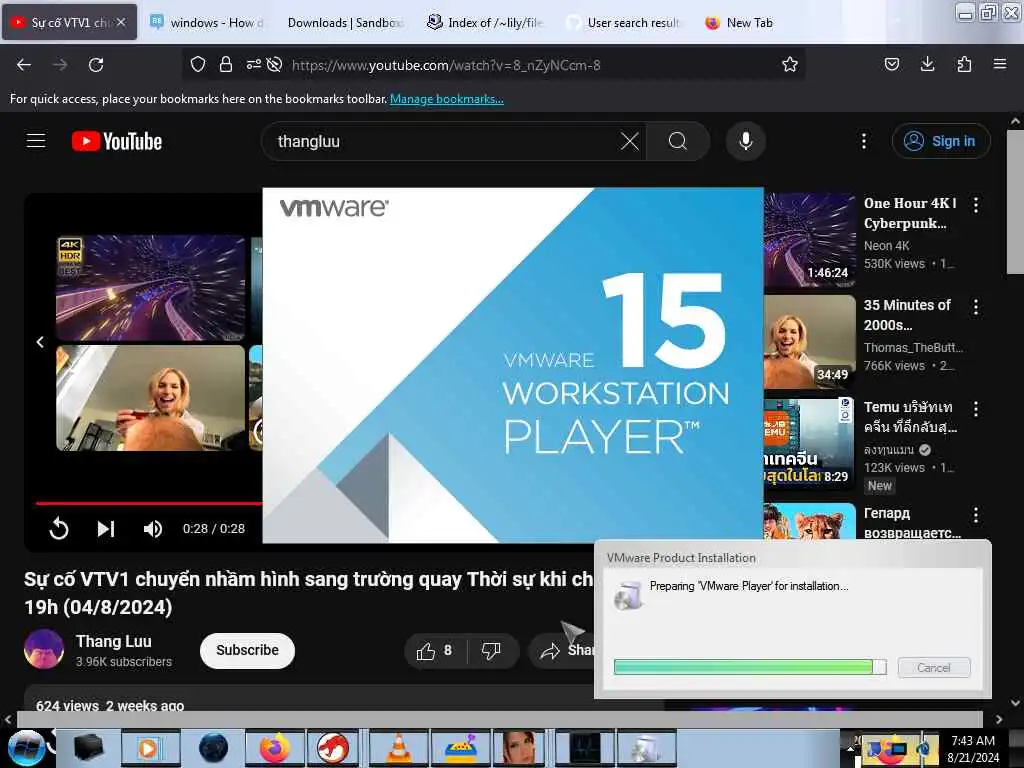
Task: Skip to the next video
Action: tap(106, 528)
